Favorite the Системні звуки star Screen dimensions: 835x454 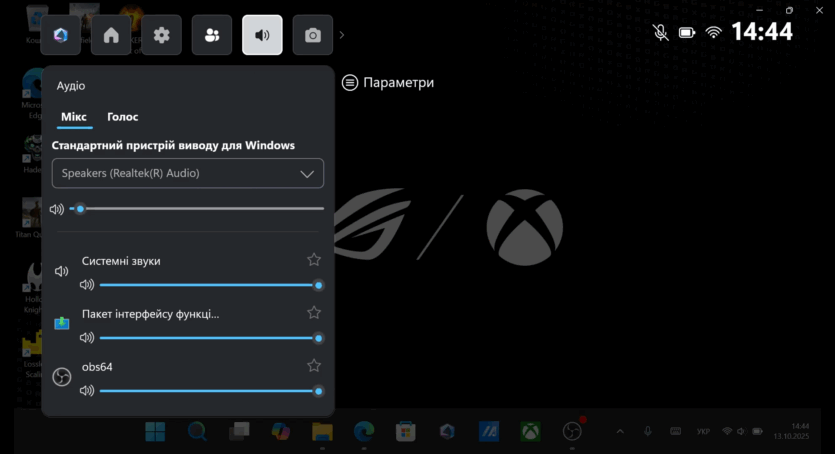(314, 260)
